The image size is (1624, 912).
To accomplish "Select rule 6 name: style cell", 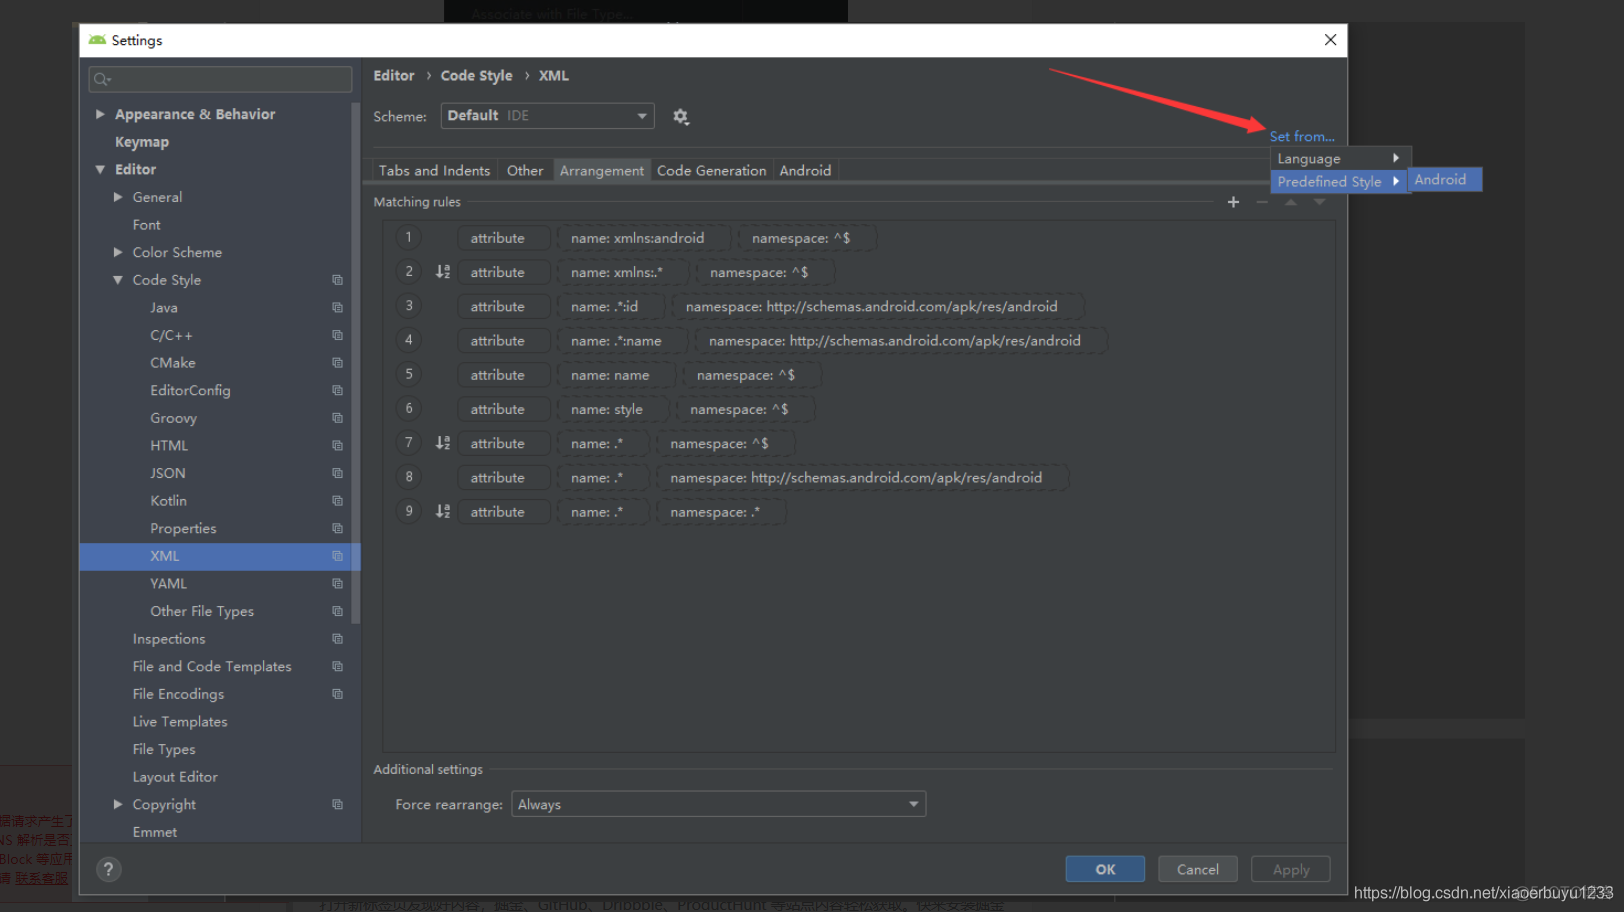I will [613, 409].
